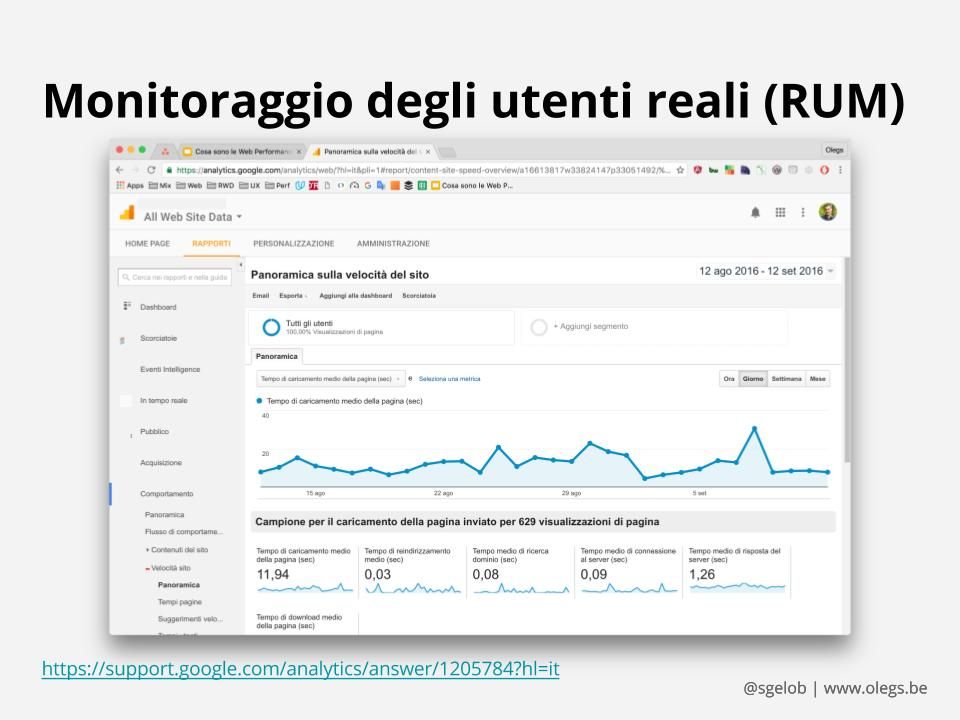Select the RAPPORTI tab
960x720 pixels.
click(x=211, y=244)
